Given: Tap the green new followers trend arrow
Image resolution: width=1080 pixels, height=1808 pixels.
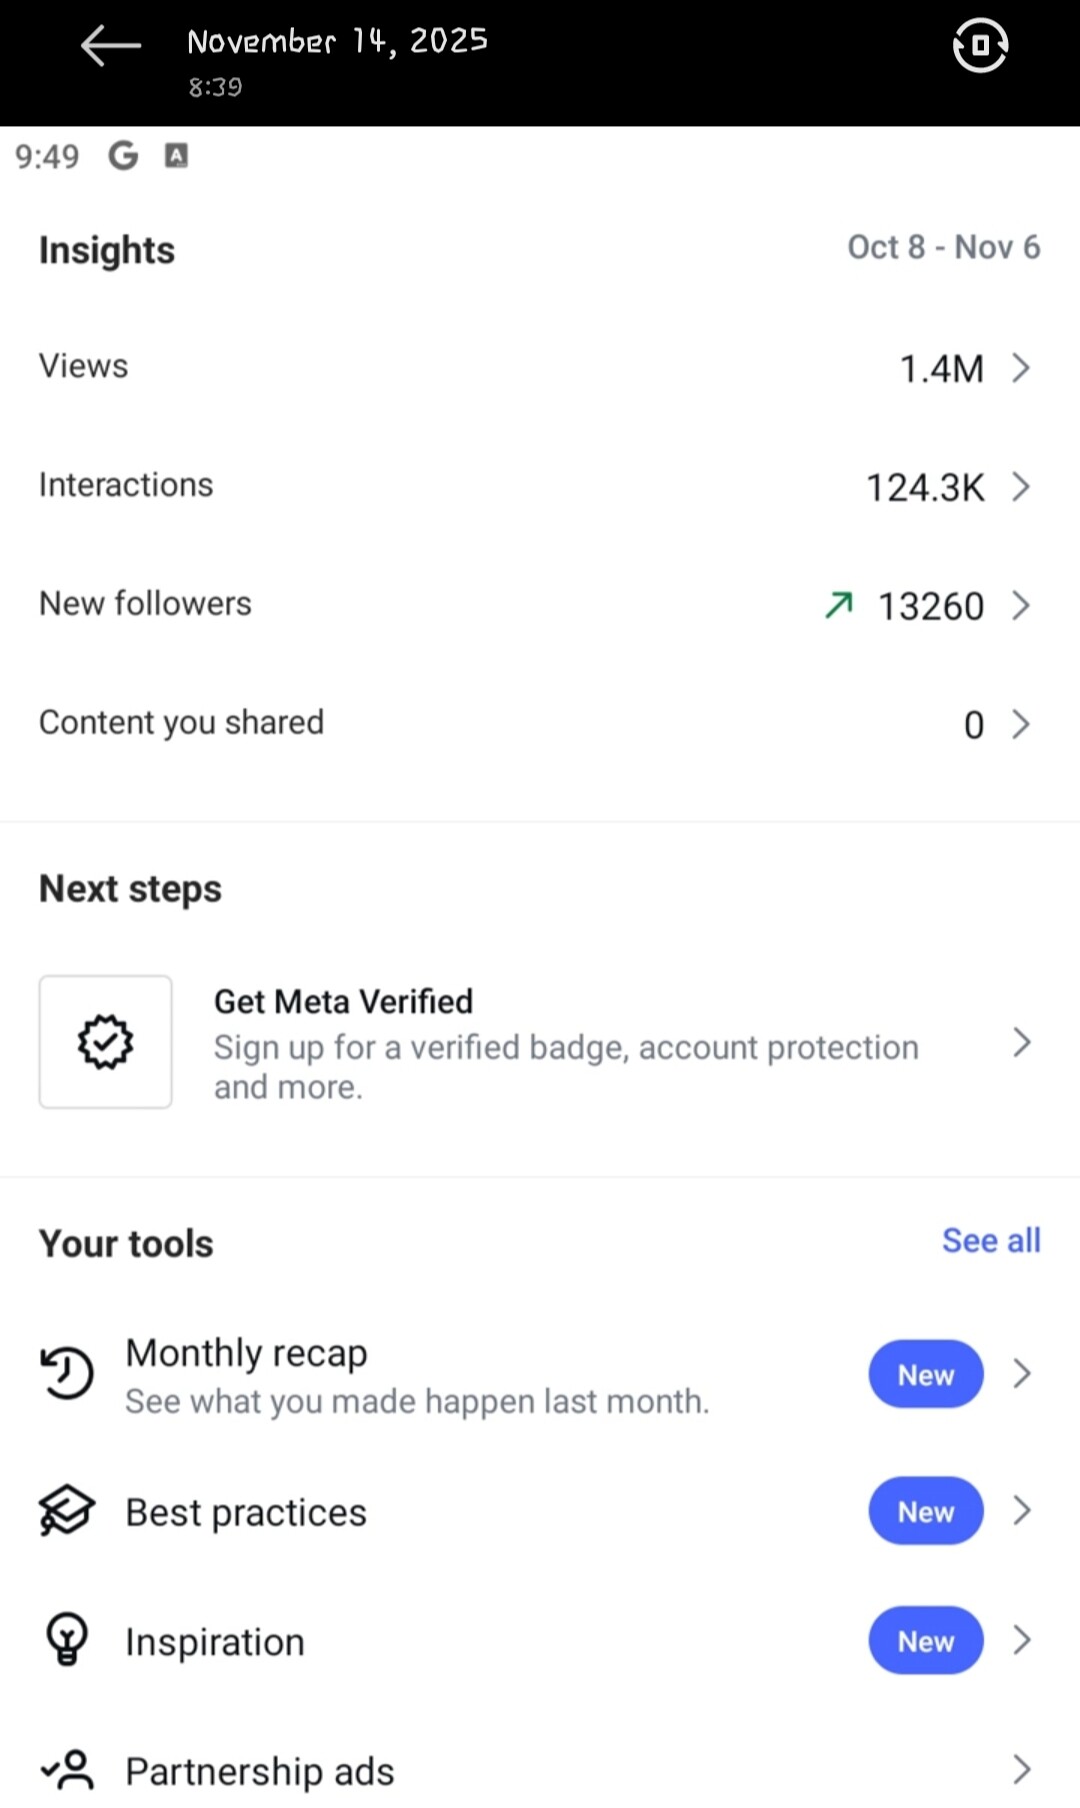Looking at the screenshot, I should 839,604.
